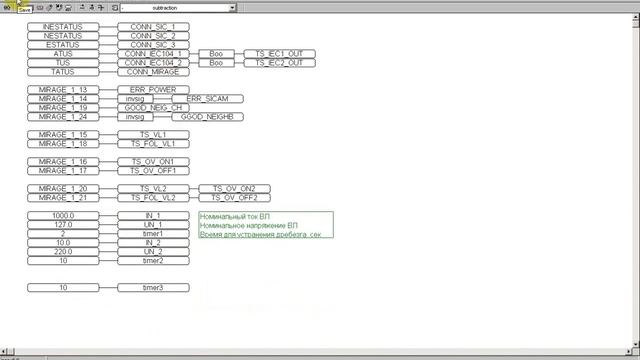Select the MIRAGE_1_14 block
640x360 pixels.
(x=63, y=99)
